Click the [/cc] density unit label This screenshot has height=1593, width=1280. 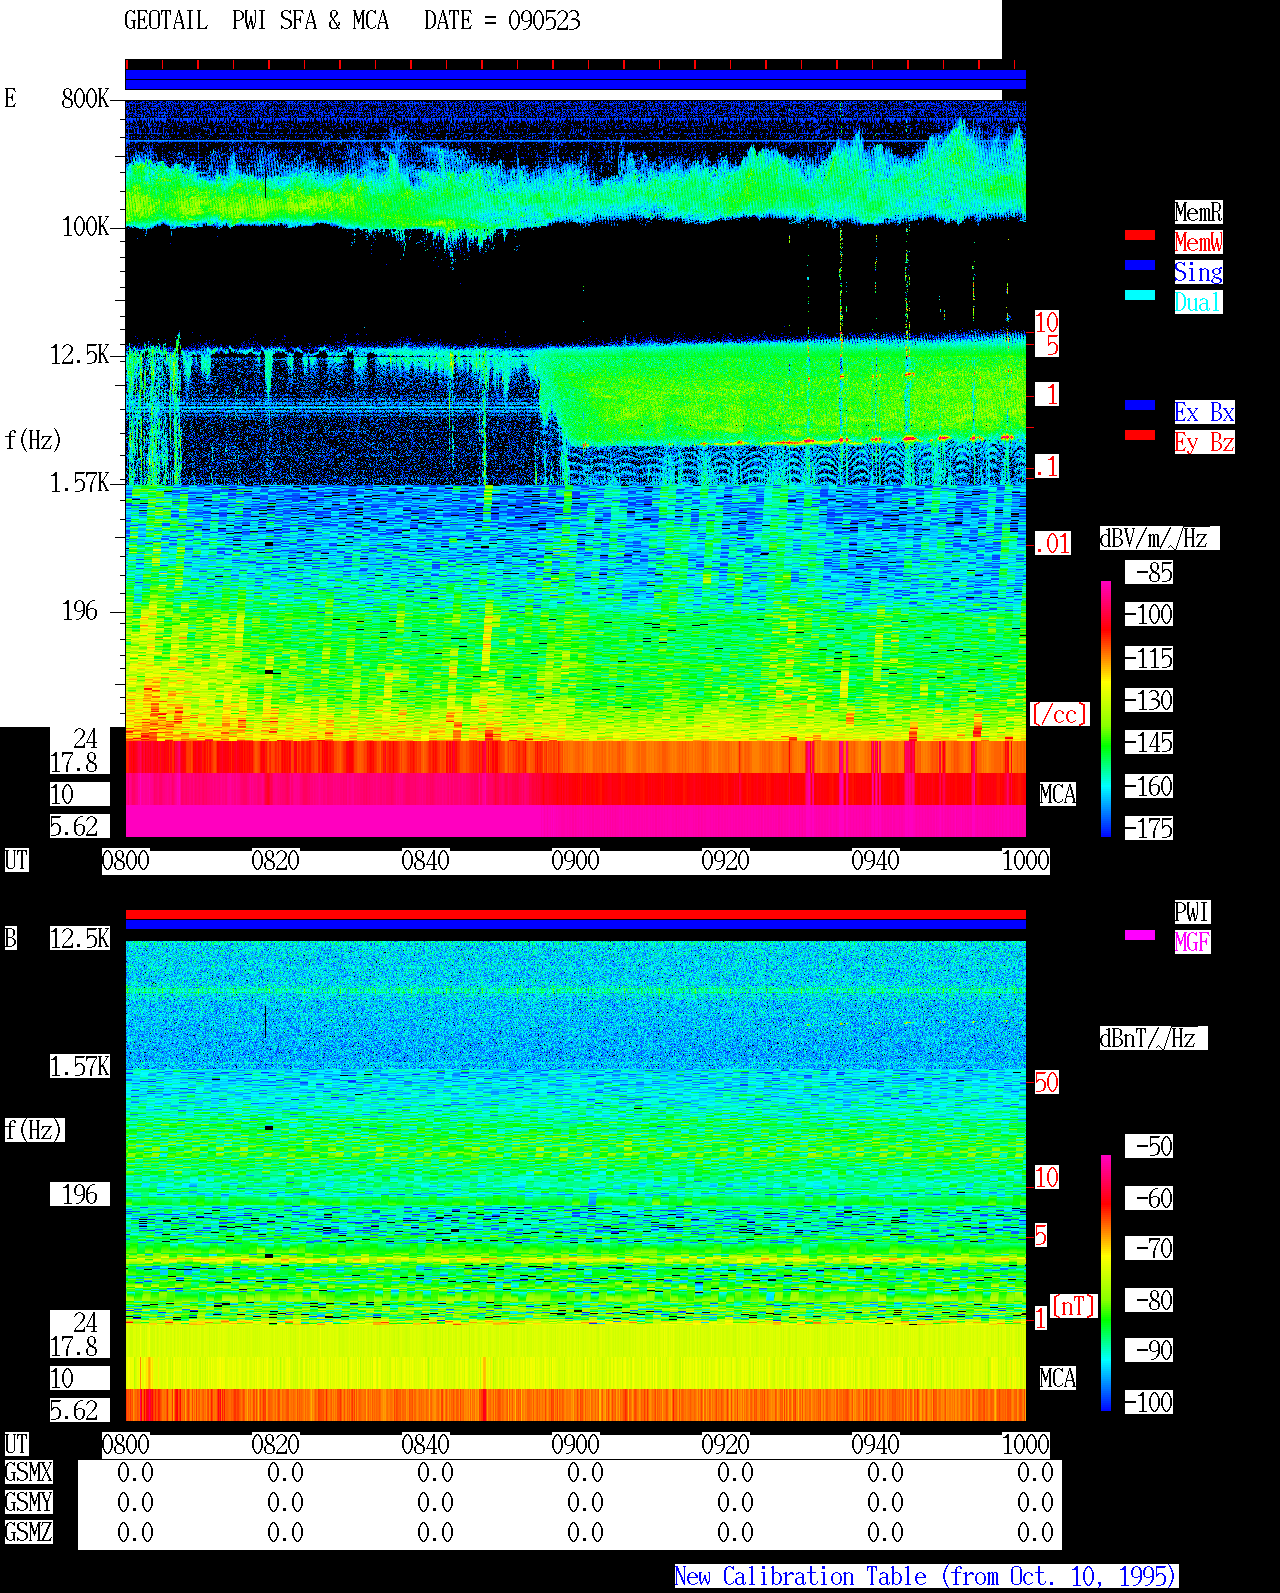[x=1059, y=715]
